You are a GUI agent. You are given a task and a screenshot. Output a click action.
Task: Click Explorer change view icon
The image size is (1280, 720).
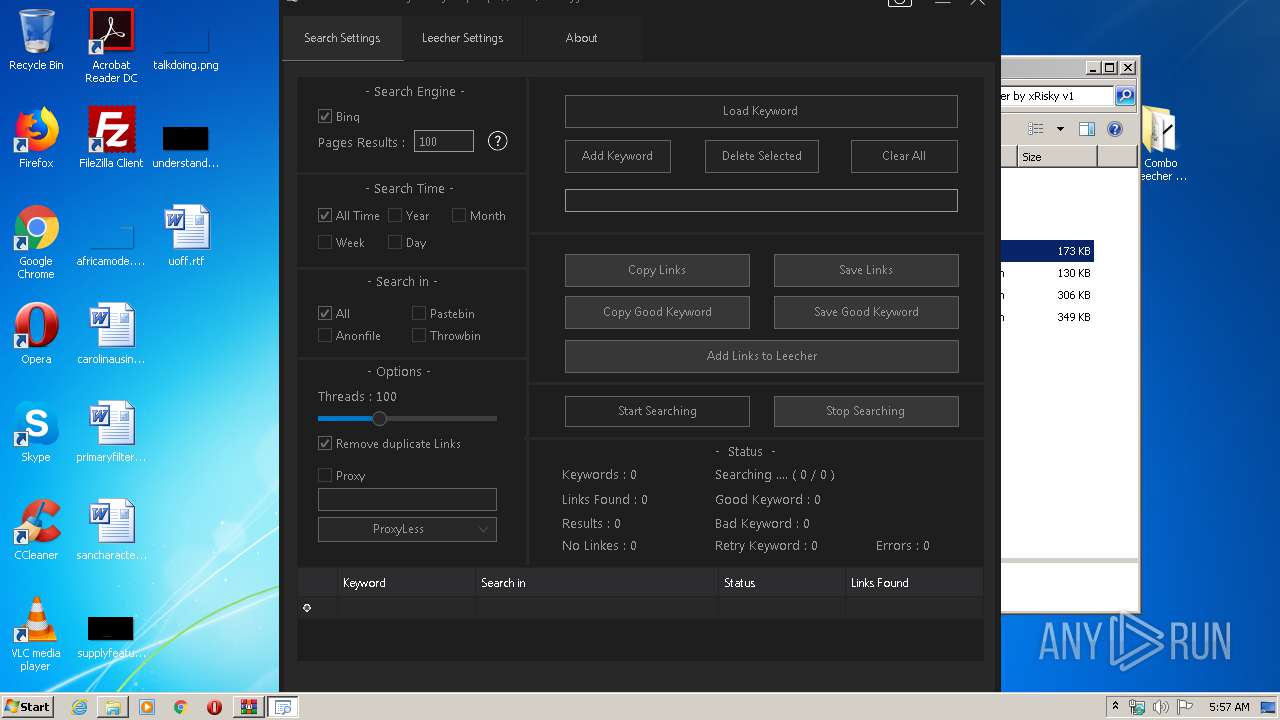click(1036, 129)
